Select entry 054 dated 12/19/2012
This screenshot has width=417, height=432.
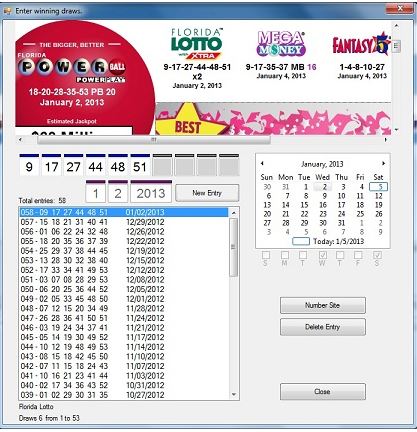coord(124,251)
